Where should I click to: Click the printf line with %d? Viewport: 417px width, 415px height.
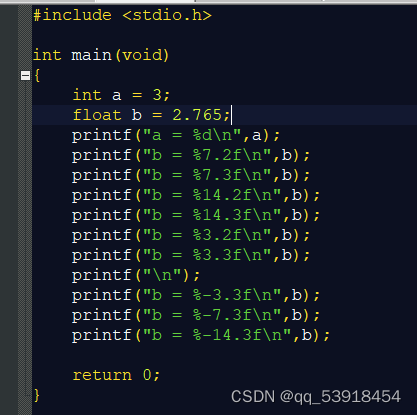(176, 135)
